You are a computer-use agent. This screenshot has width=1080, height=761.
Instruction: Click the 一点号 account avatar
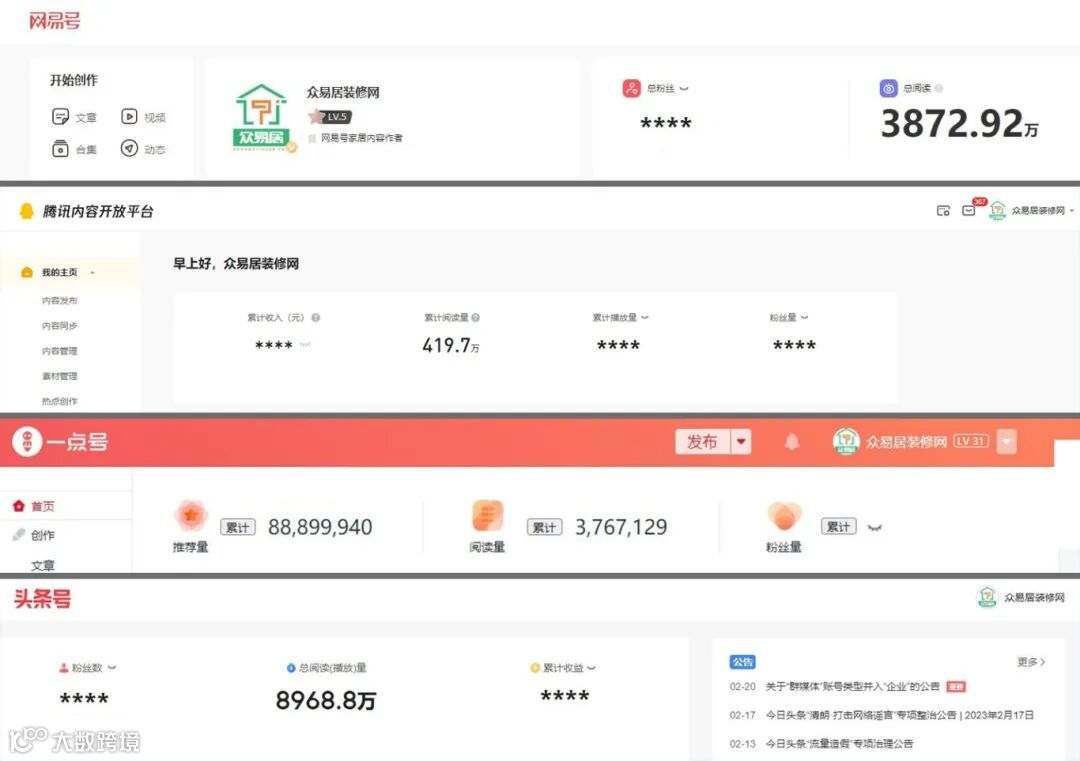[x=846, y=441]
